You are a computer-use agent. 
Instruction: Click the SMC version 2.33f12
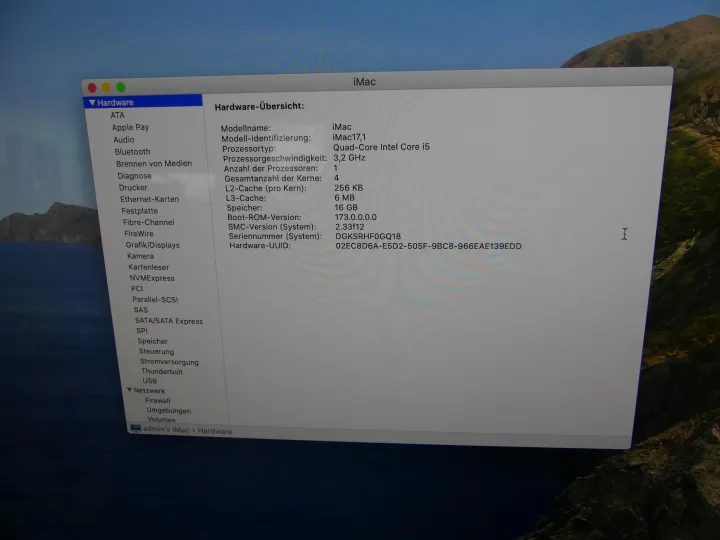tap(350, 227)
